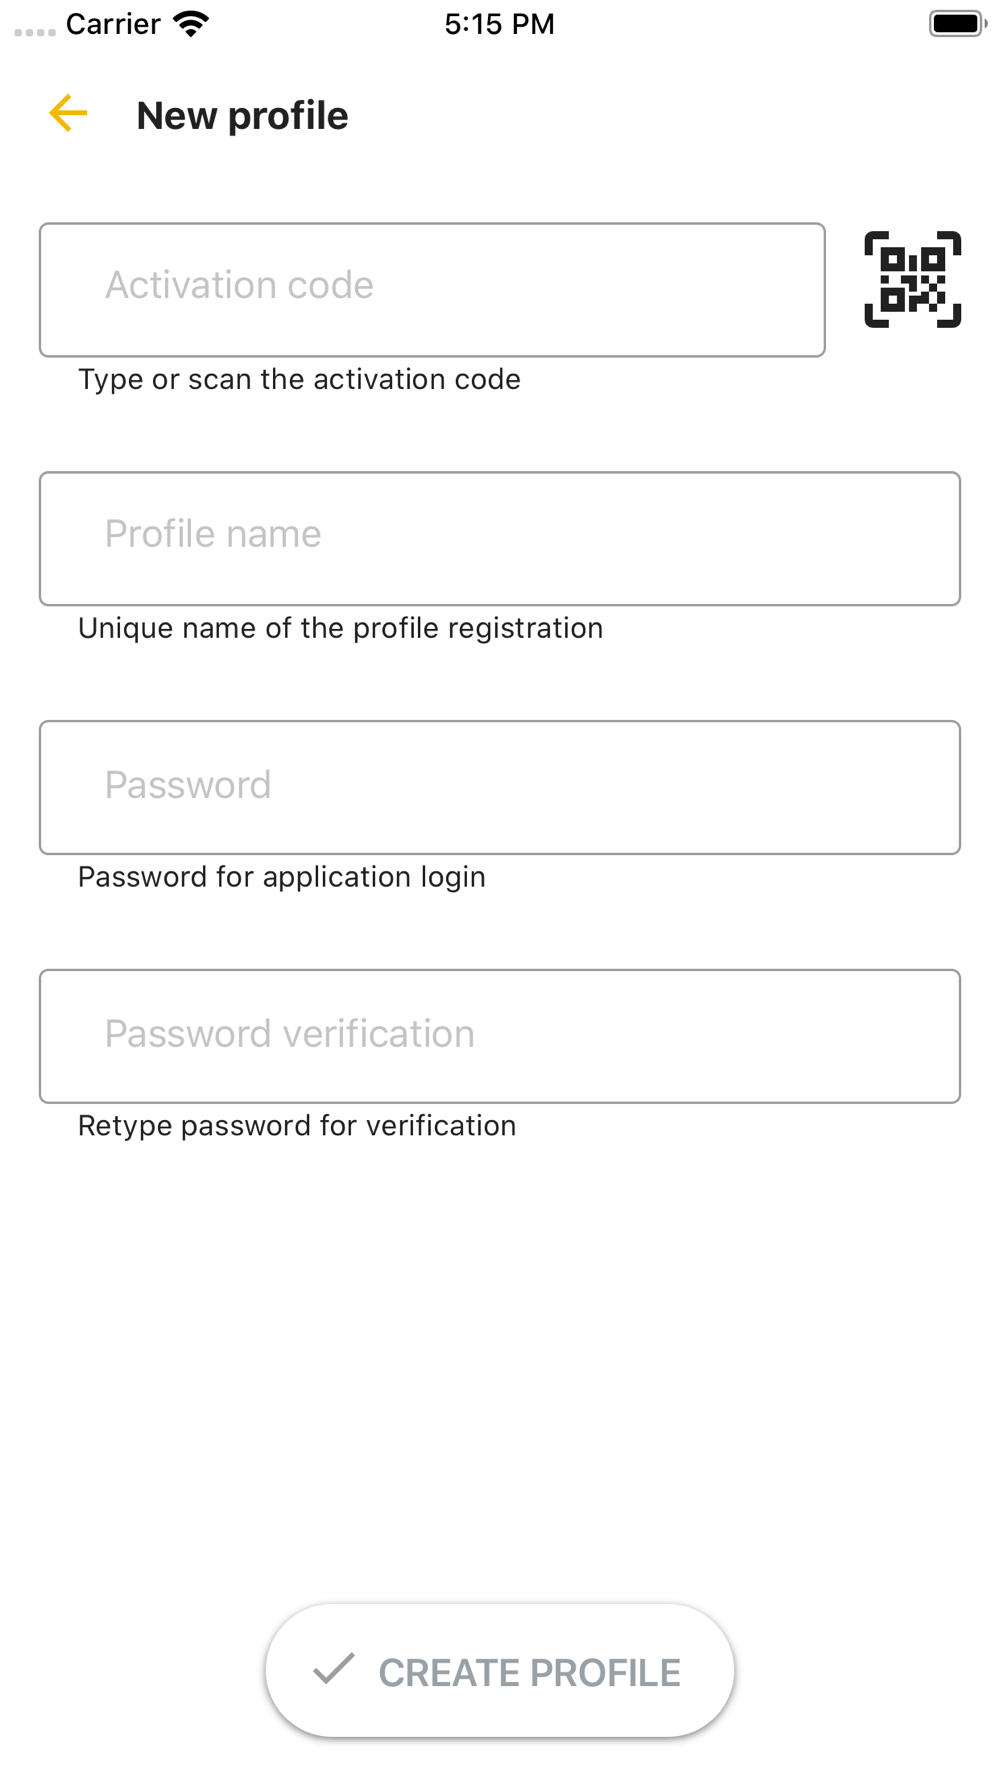Tap the Wi-Fi status icon
This screenshot has height=1778, width=1000.
point(190,23)
